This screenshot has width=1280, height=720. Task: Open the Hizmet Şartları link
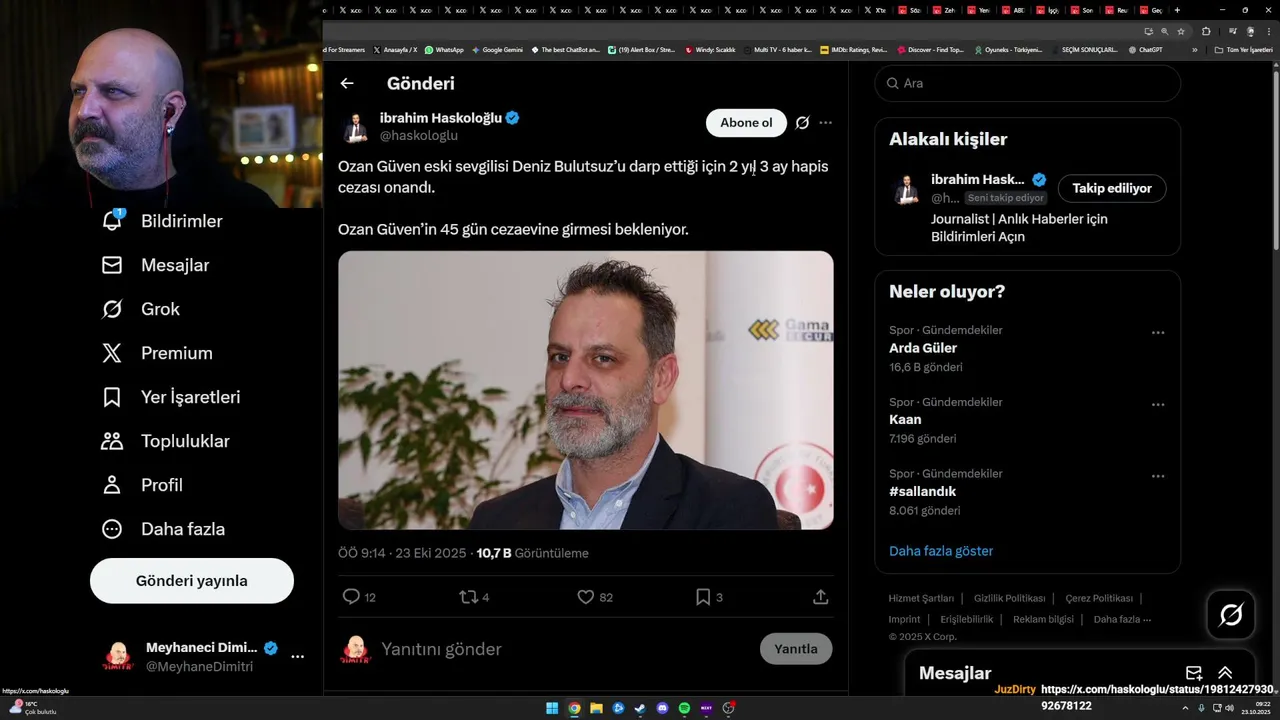(921, 598)
